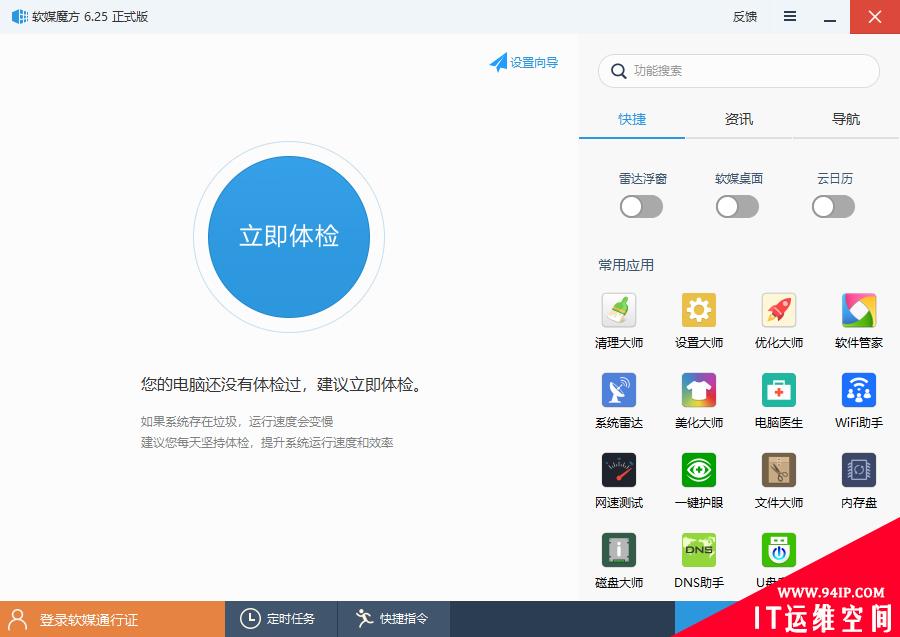Viewport: 900px width, 637px height.
Task: Open 软件管家 software manager
Action: point(859,320)
